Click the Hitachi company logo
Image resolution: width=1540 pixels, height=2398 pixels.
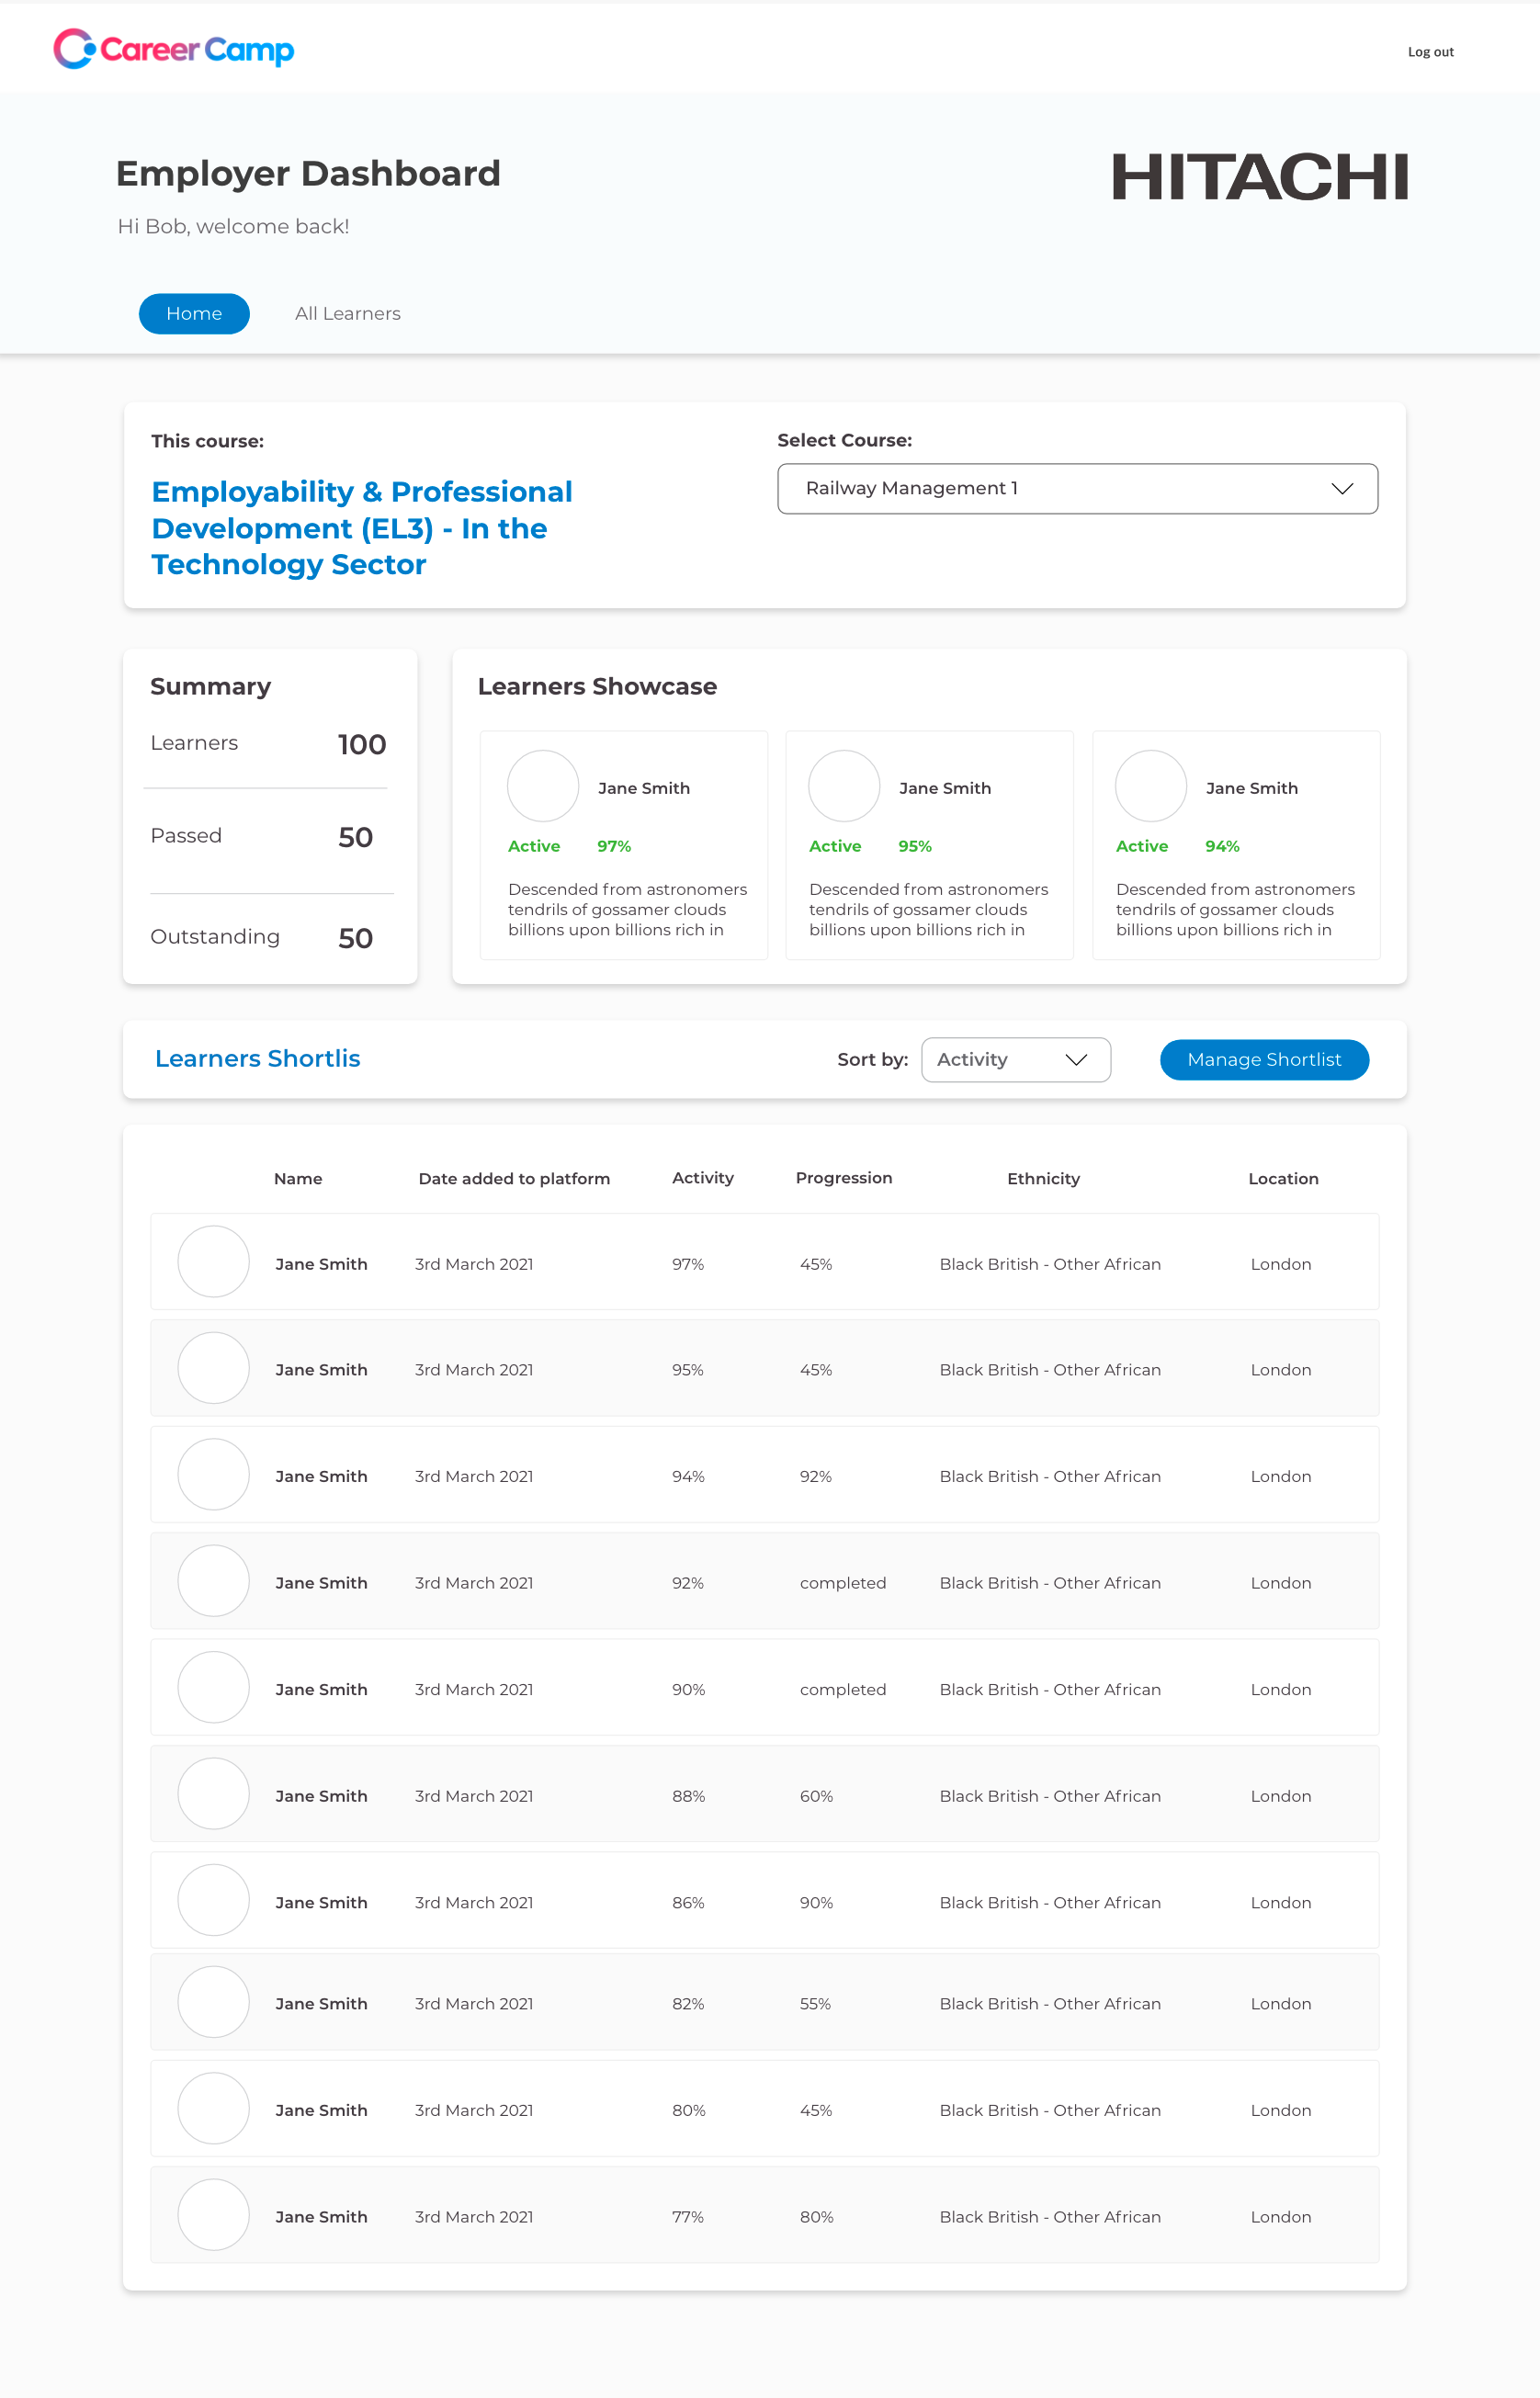pyautogui.click(x=1260, y=177)
